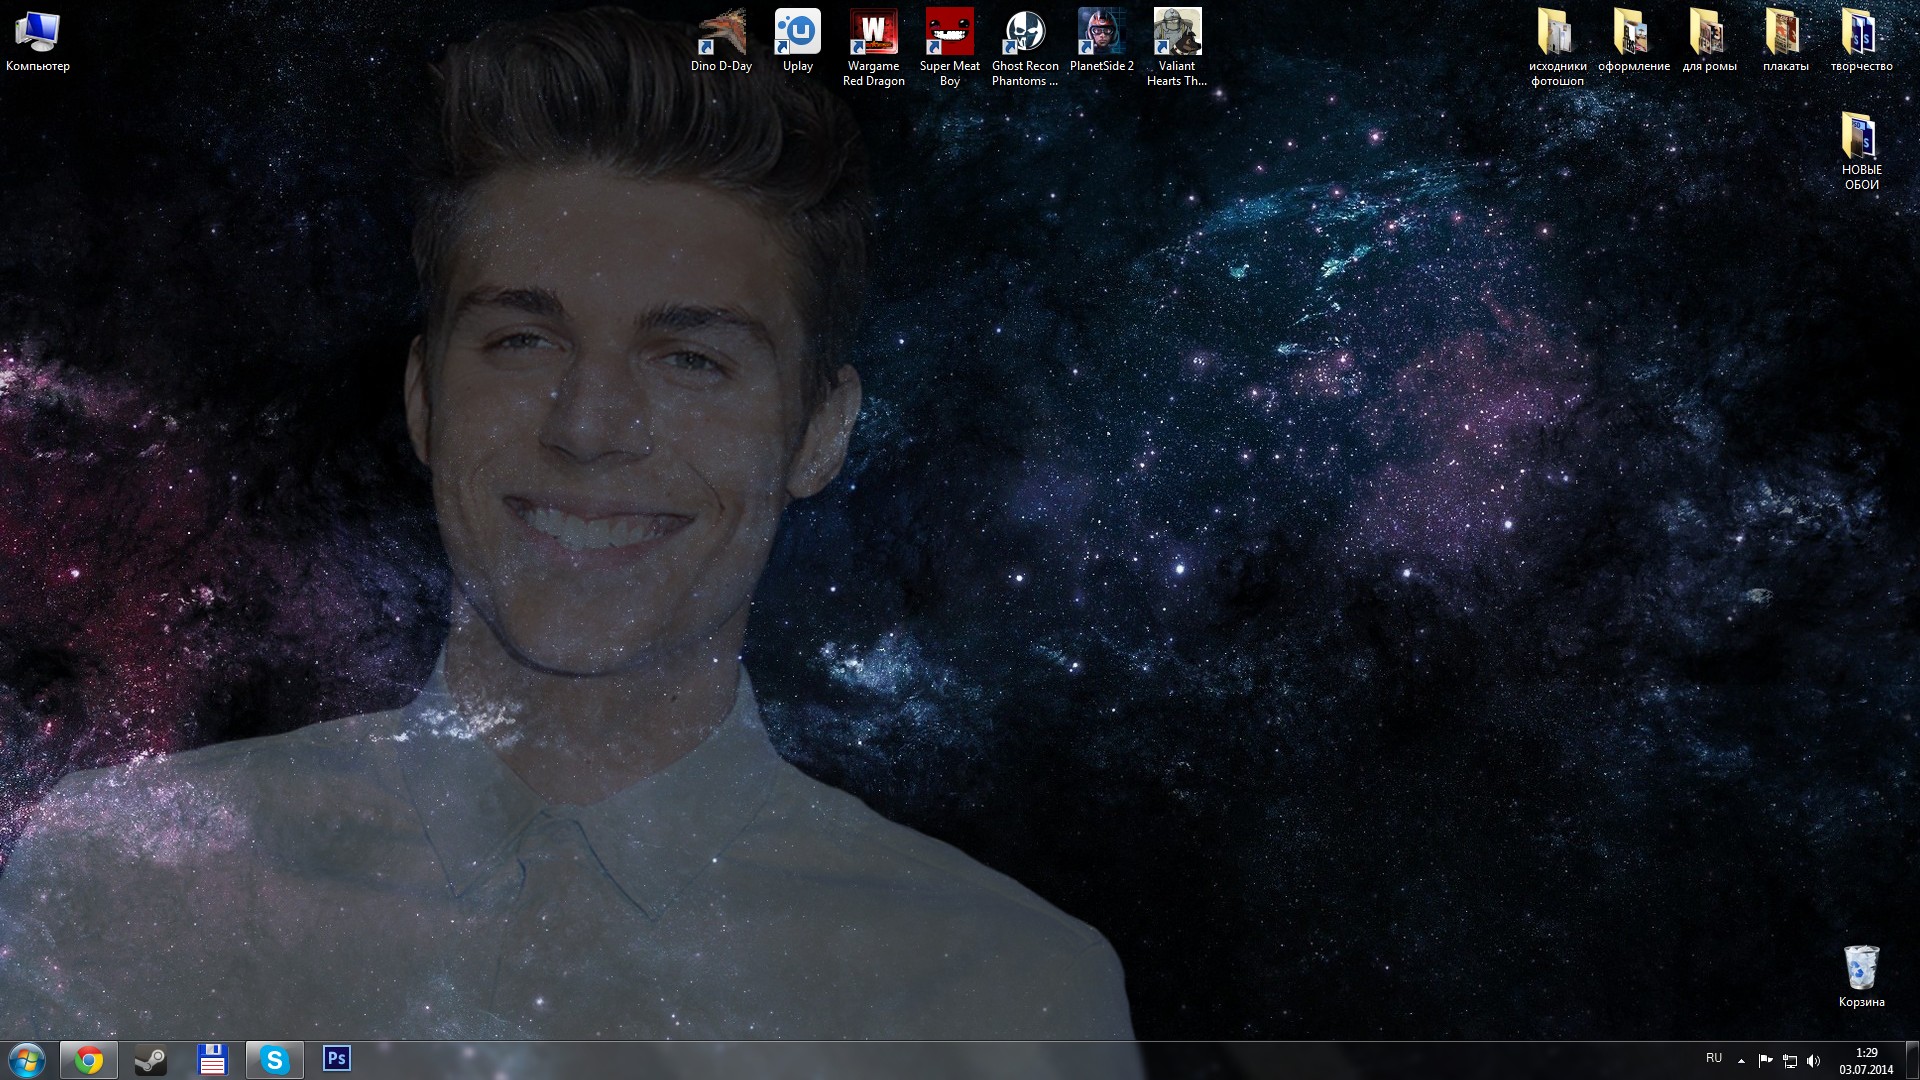The height and width of the screenshot is (1080, 1920).
Task: Click the Windows Start button
Action: click(x=27, y=1060)
